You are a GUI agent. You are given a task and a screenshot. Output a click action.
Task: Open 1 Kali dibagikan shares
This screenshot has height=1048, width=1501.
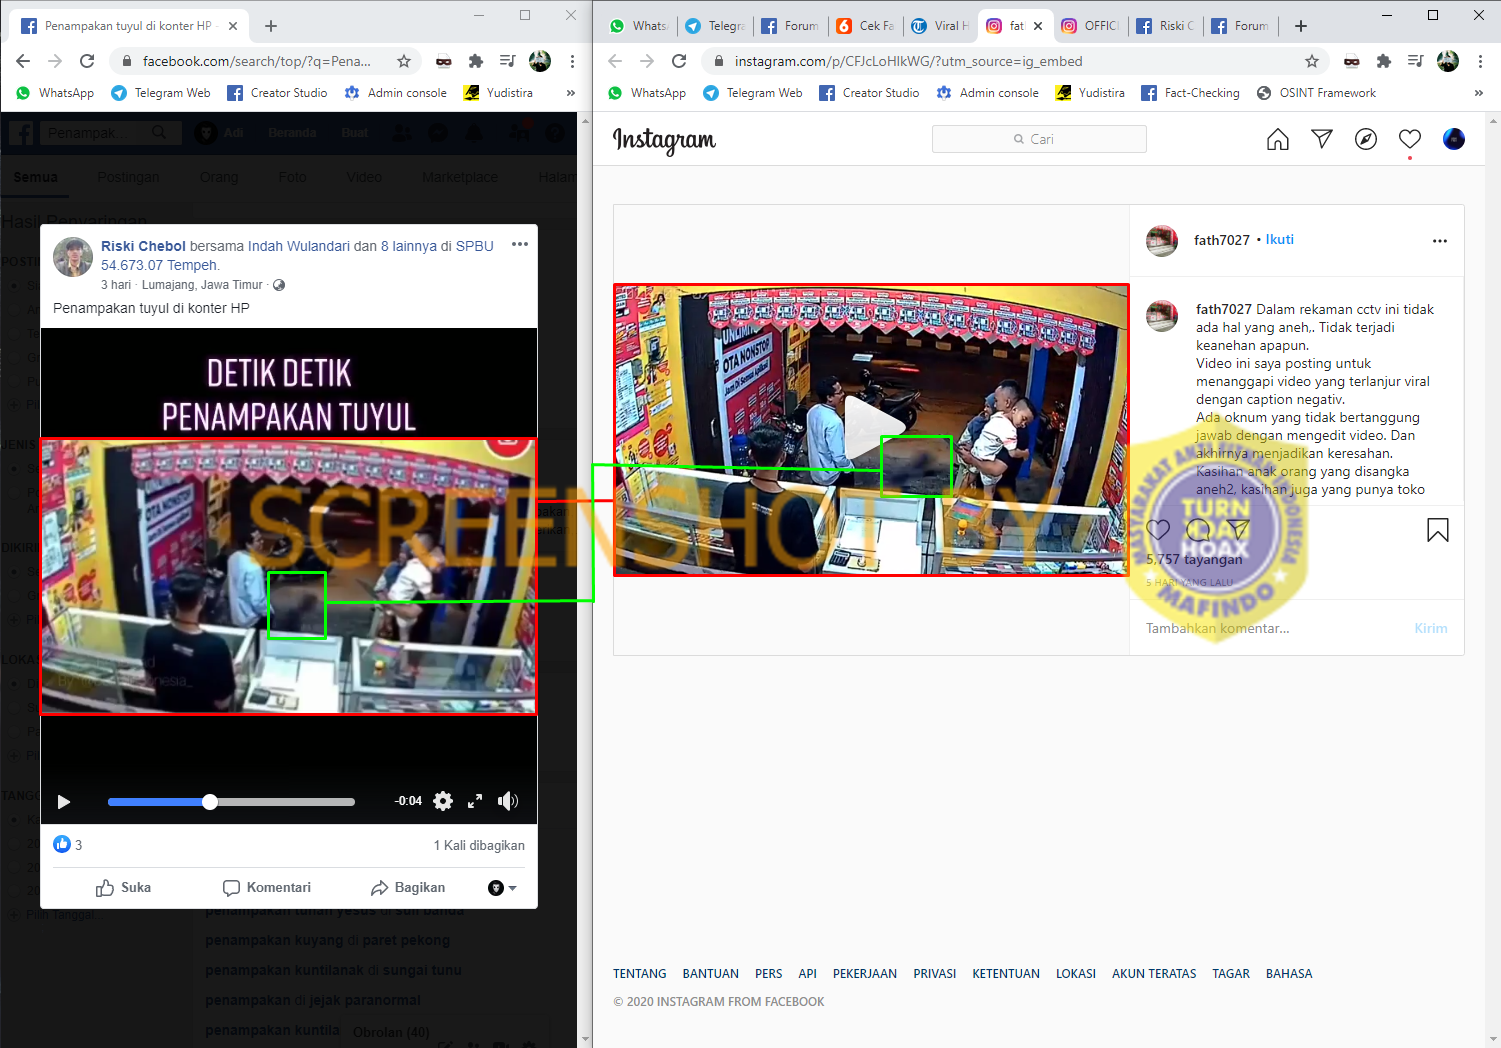tap(479, 845)
